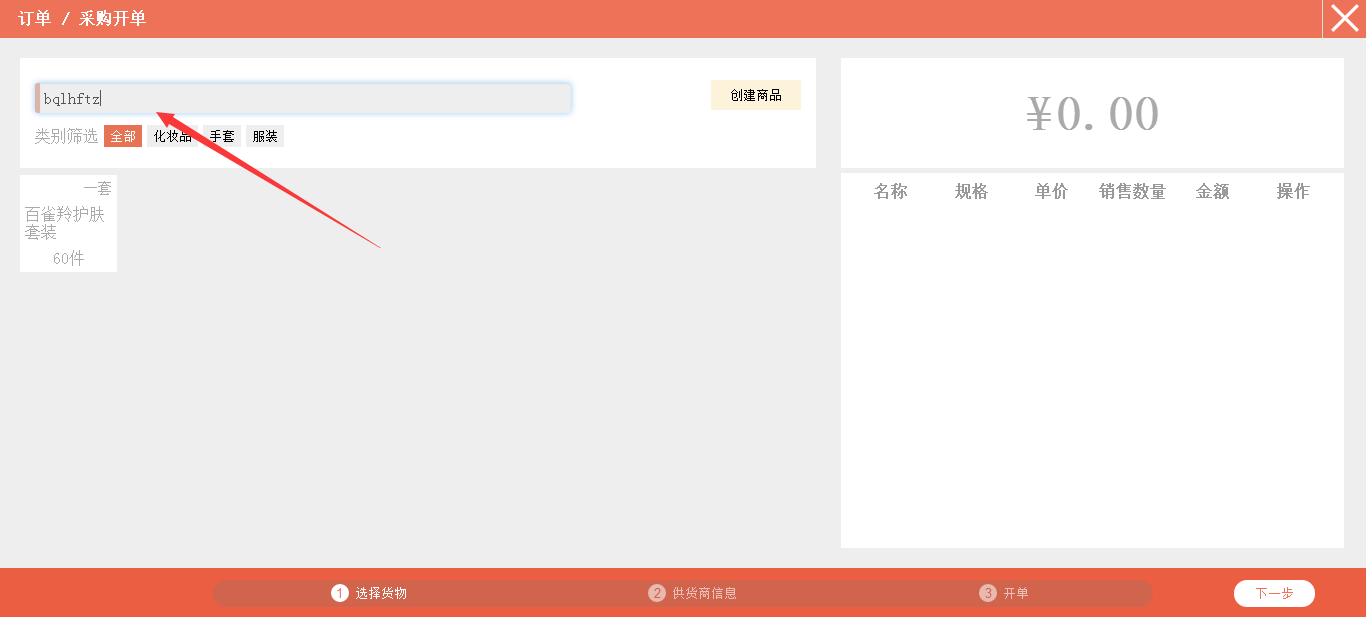
Task: Click the product search input field
Action: pos(304,98)
